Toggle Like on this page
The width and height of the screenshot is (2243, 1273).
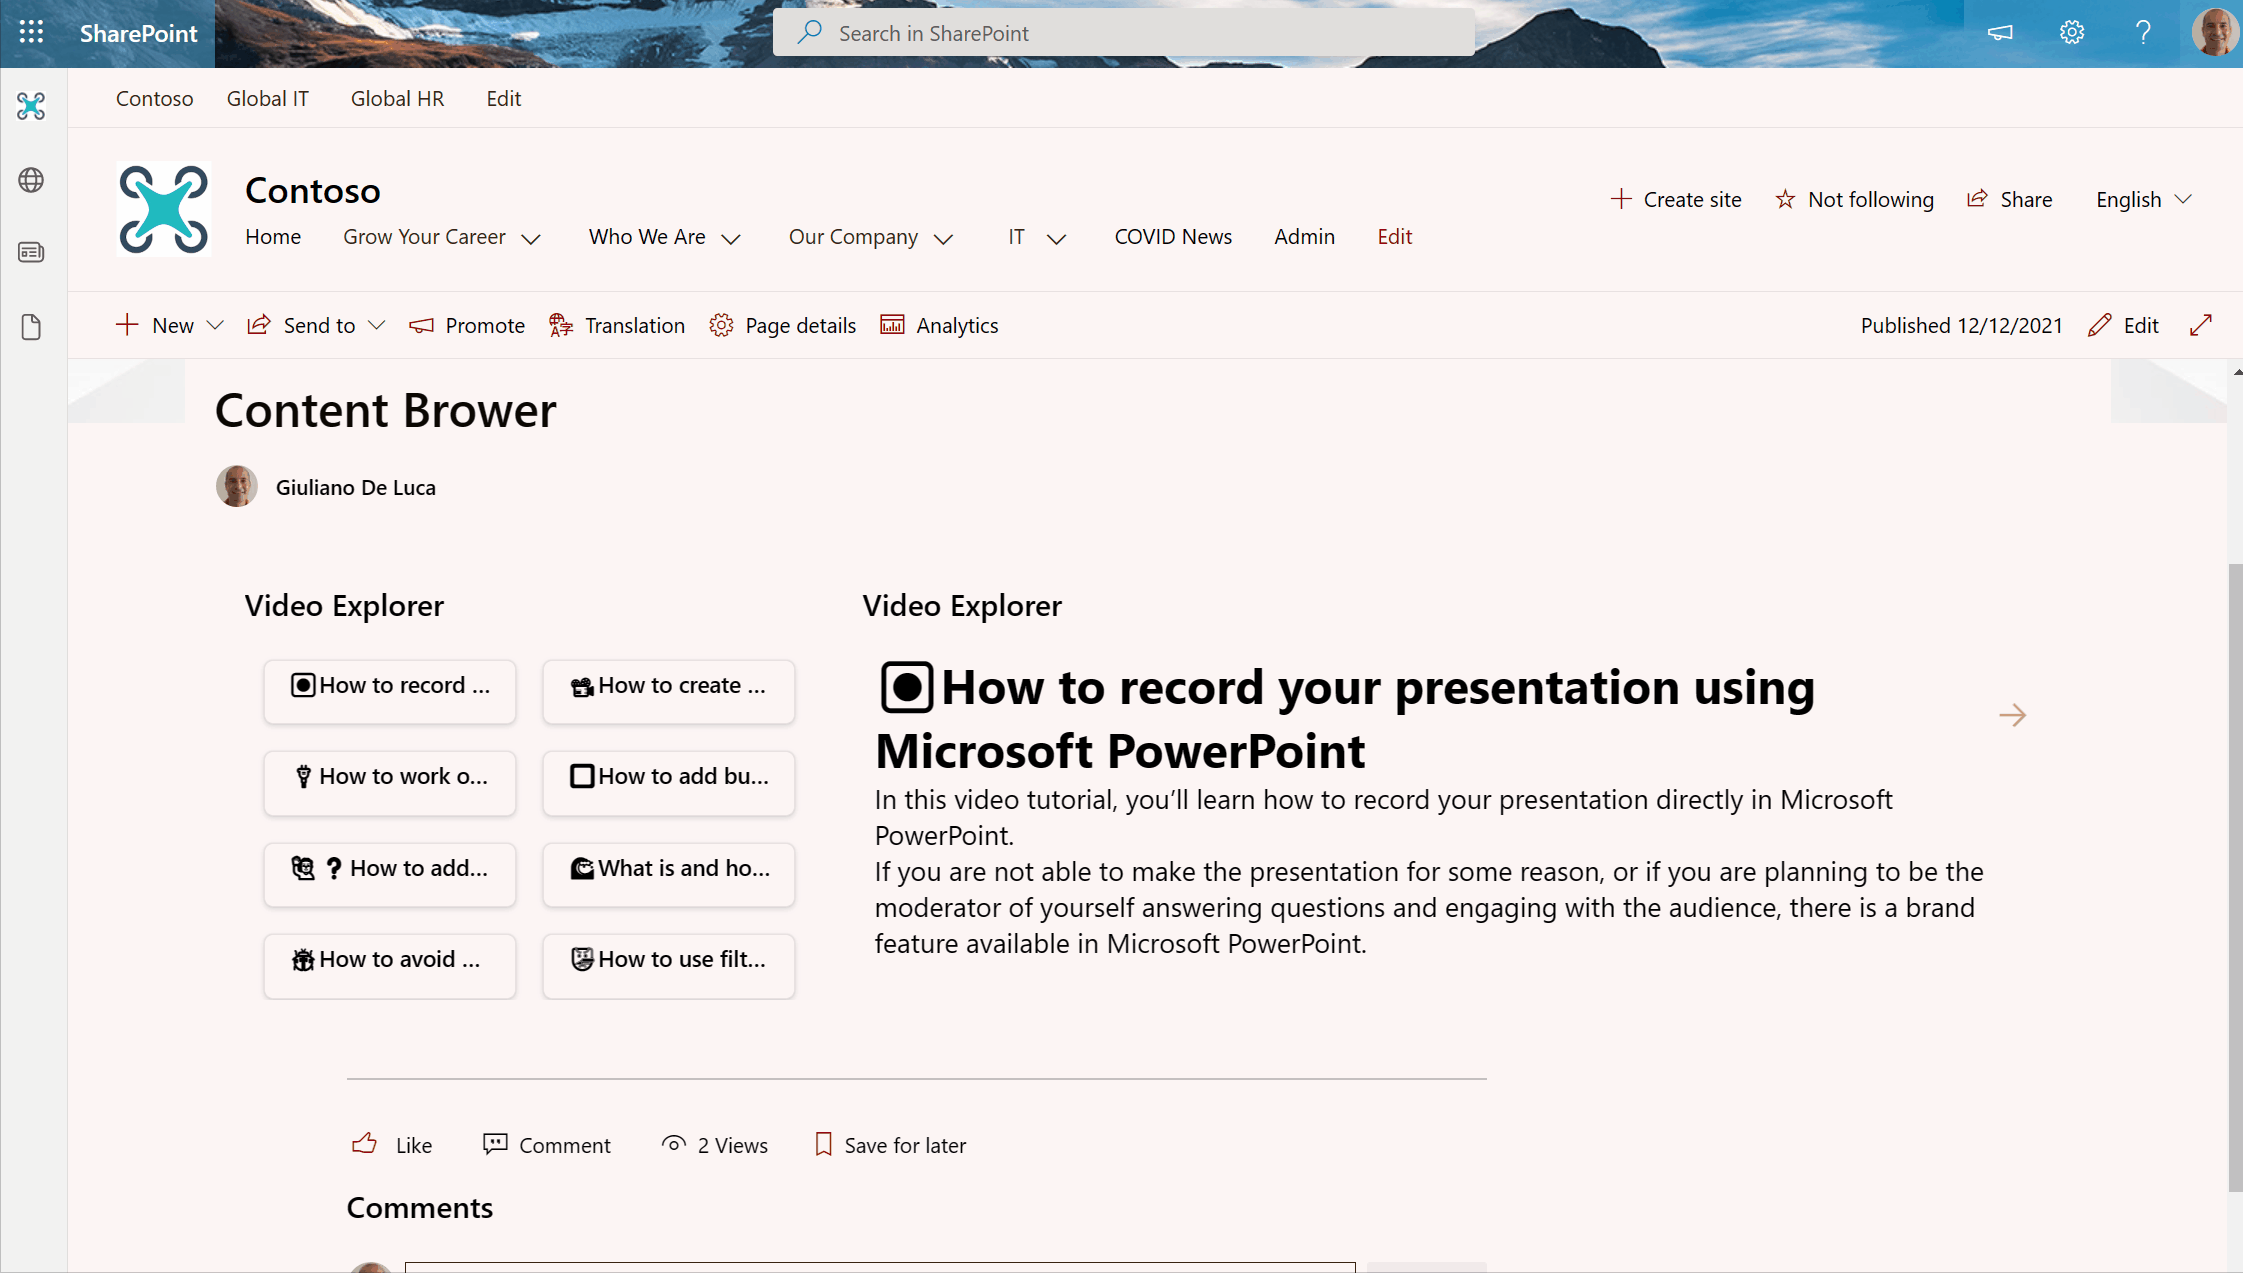[391, 1144]
